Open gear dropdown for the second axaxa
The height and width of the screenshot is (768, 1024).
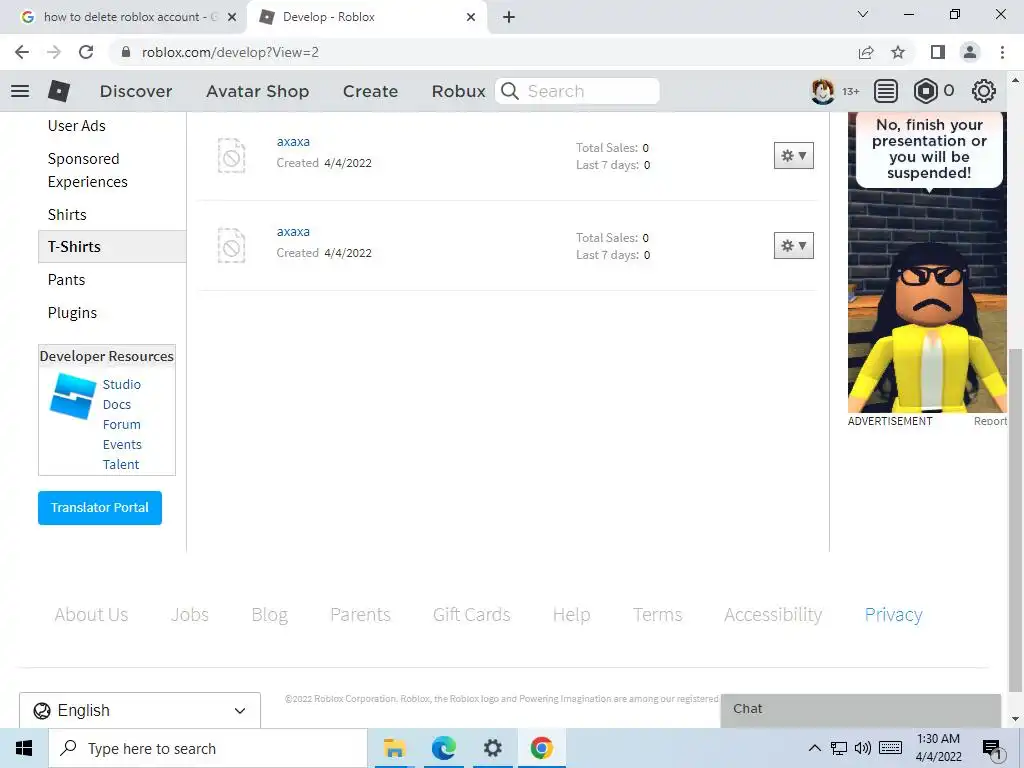(793, 246)
